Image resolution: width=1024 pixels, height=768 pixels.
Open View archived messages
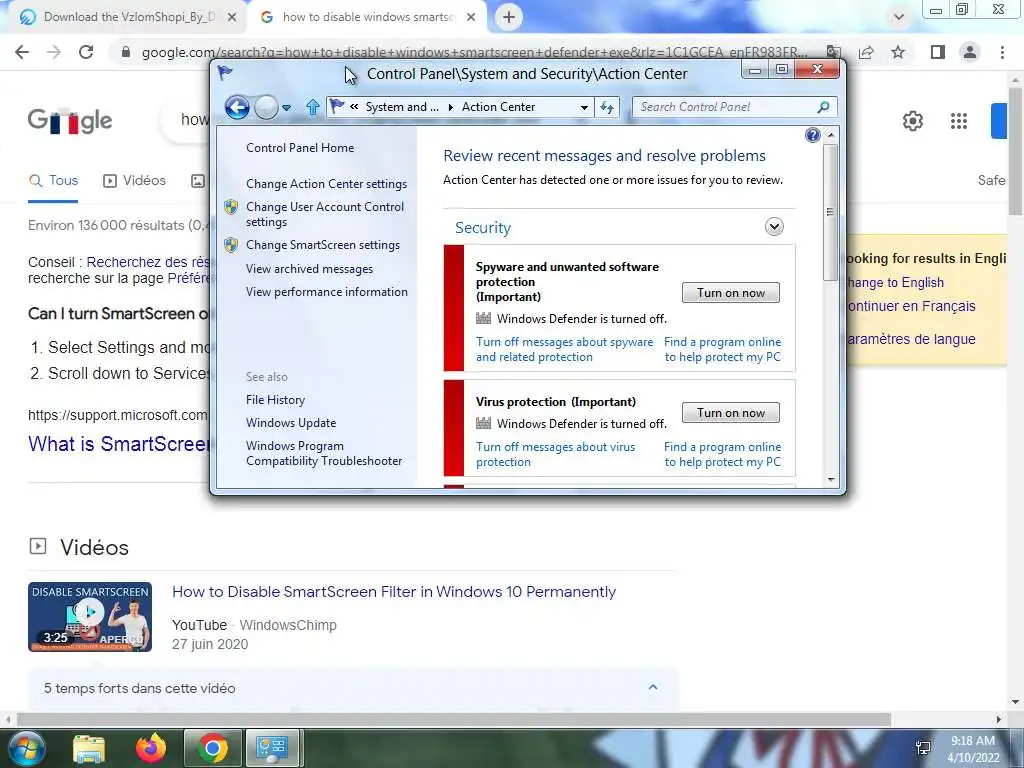pyautogui.click(x=309, y=268)
